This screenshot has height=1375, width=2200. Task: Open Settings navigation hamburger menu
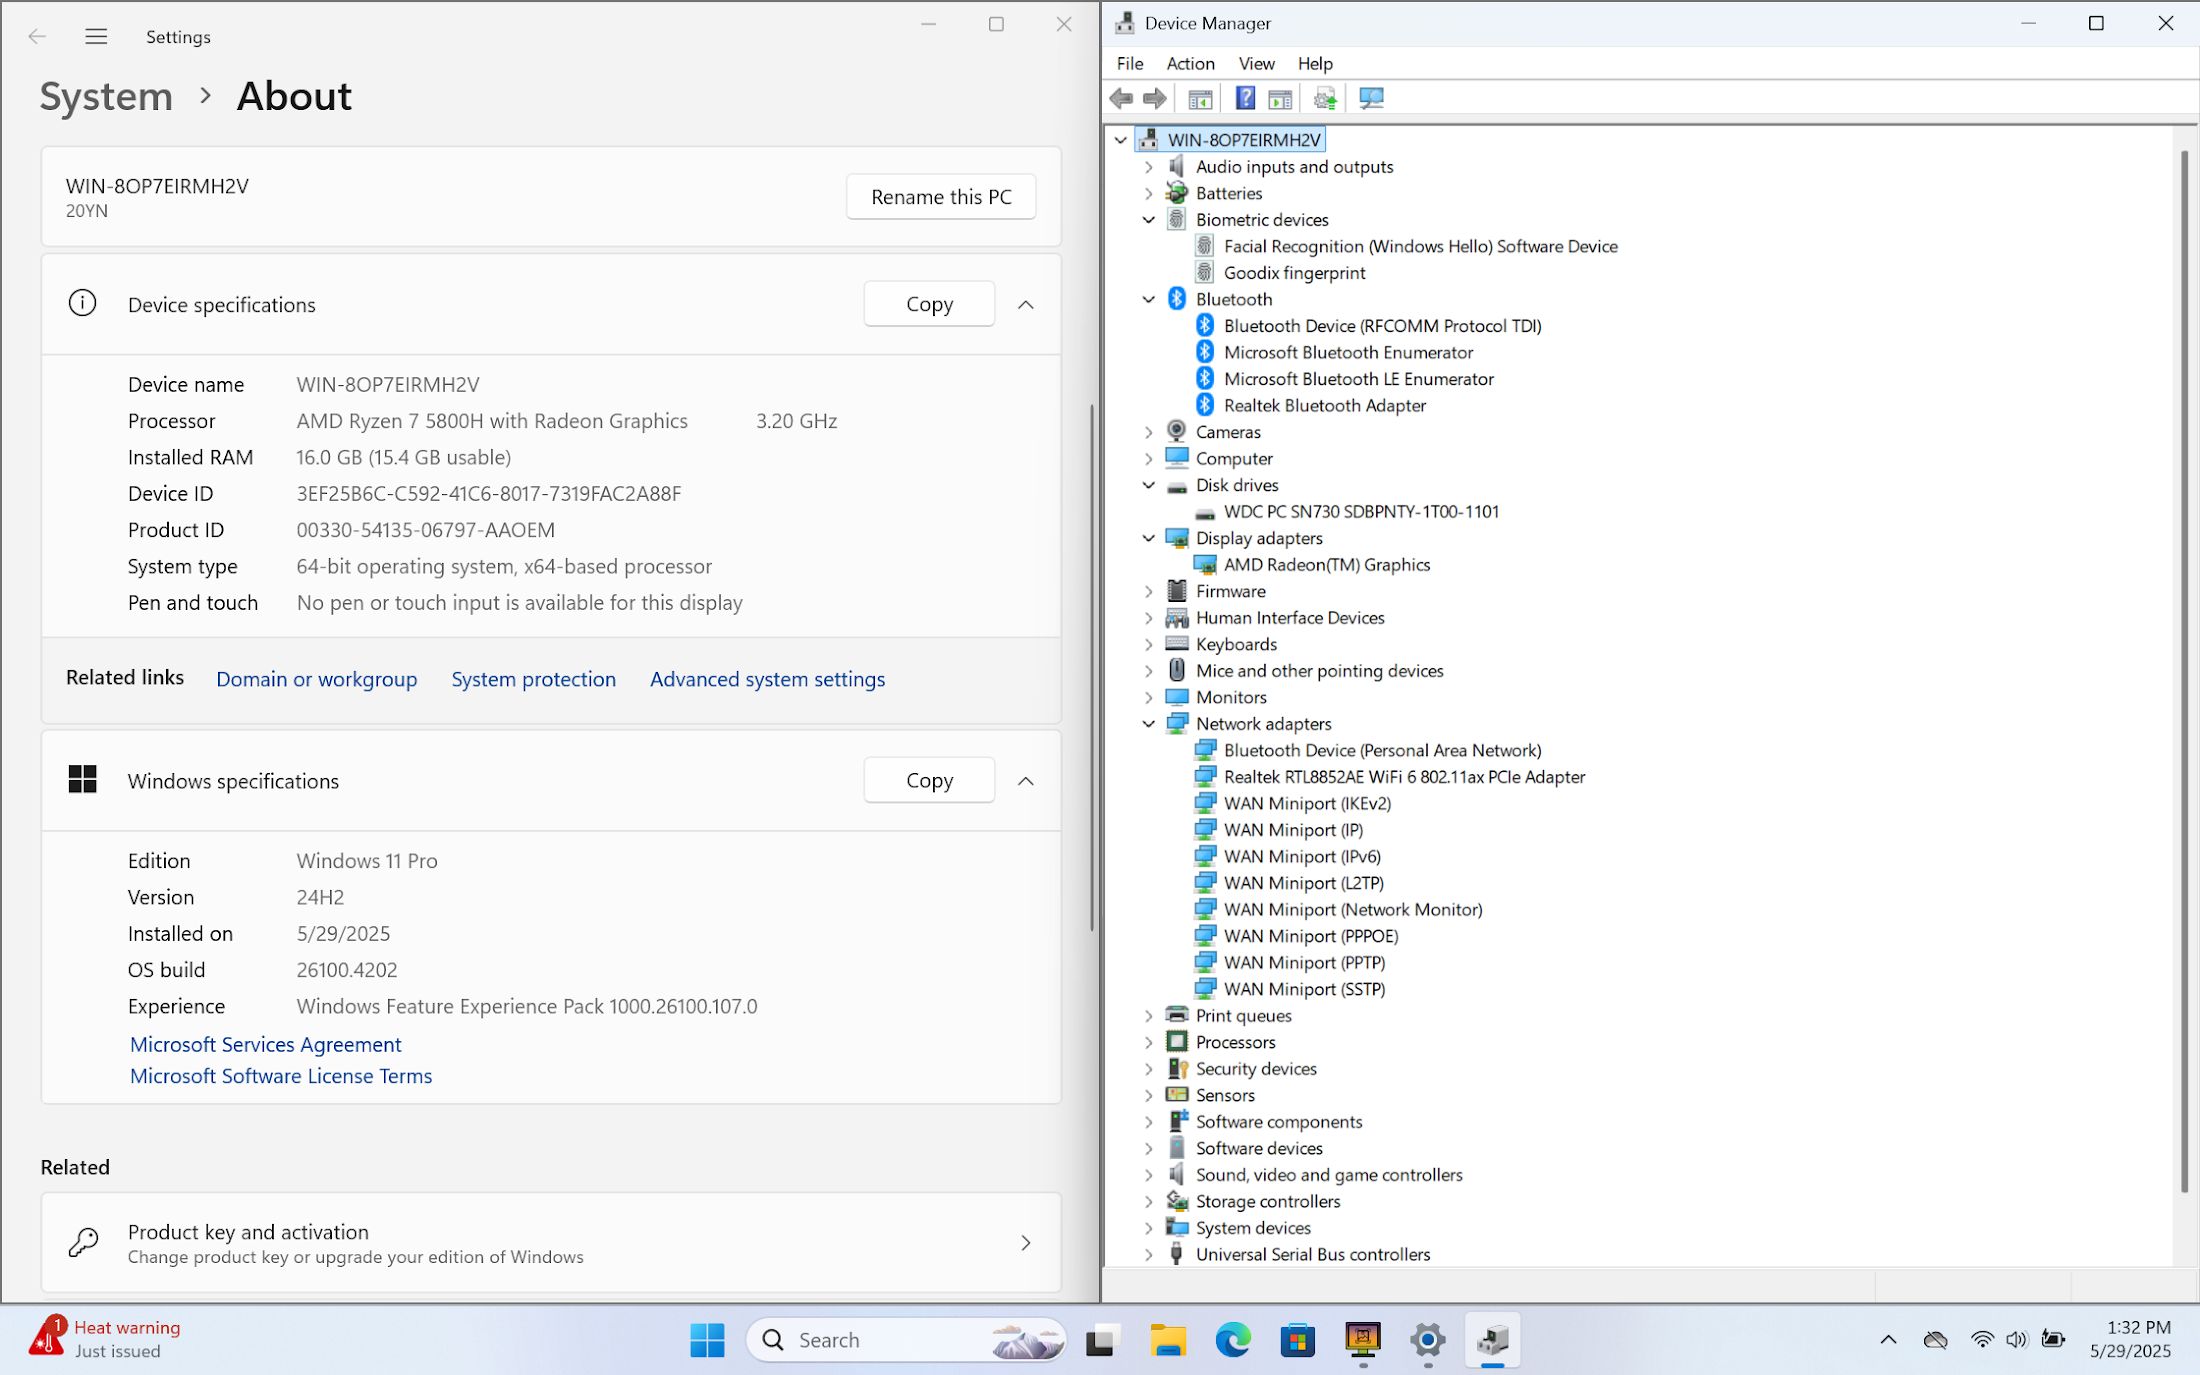[96, 37]
